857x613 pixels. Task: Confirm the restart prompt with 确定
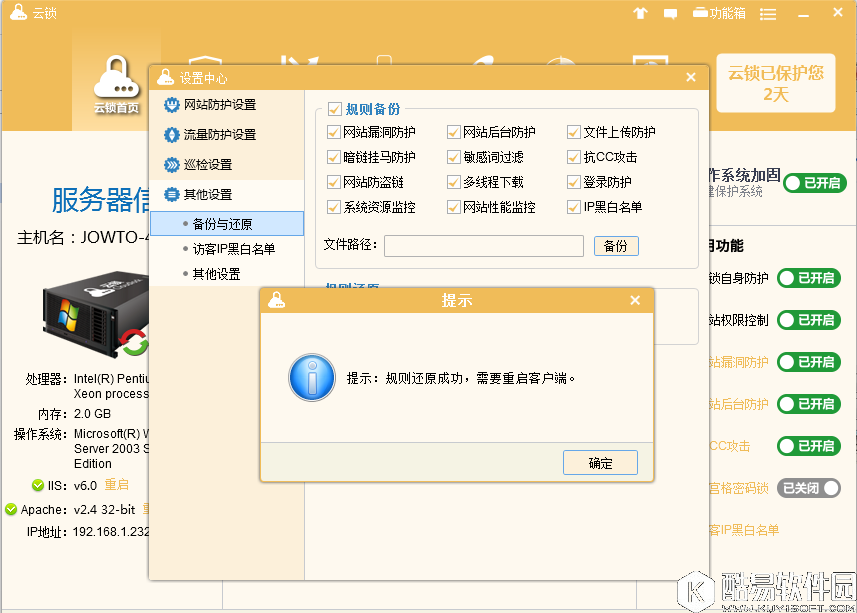(x=599, y=462)
